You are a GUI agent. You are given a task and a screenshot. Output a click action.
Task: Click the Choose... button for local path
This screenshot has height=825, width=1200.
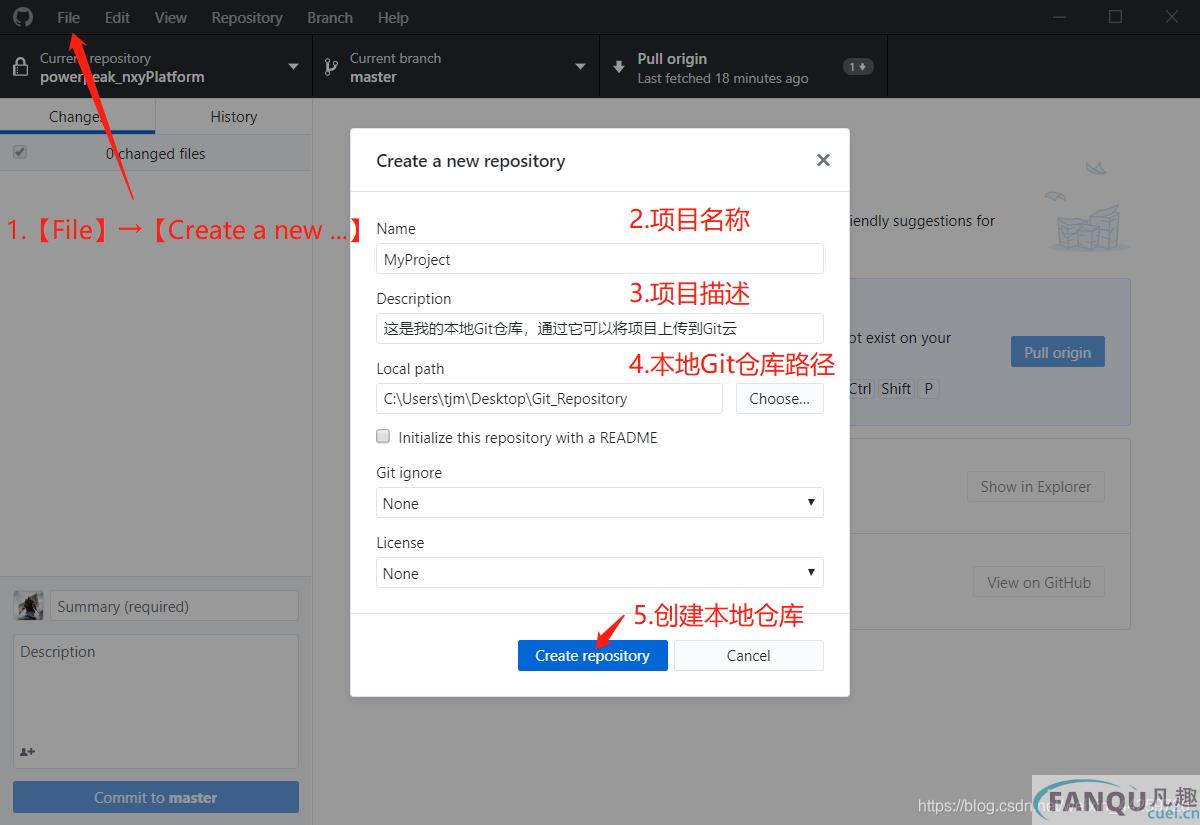pyautogui.click(x=780, y=398)
